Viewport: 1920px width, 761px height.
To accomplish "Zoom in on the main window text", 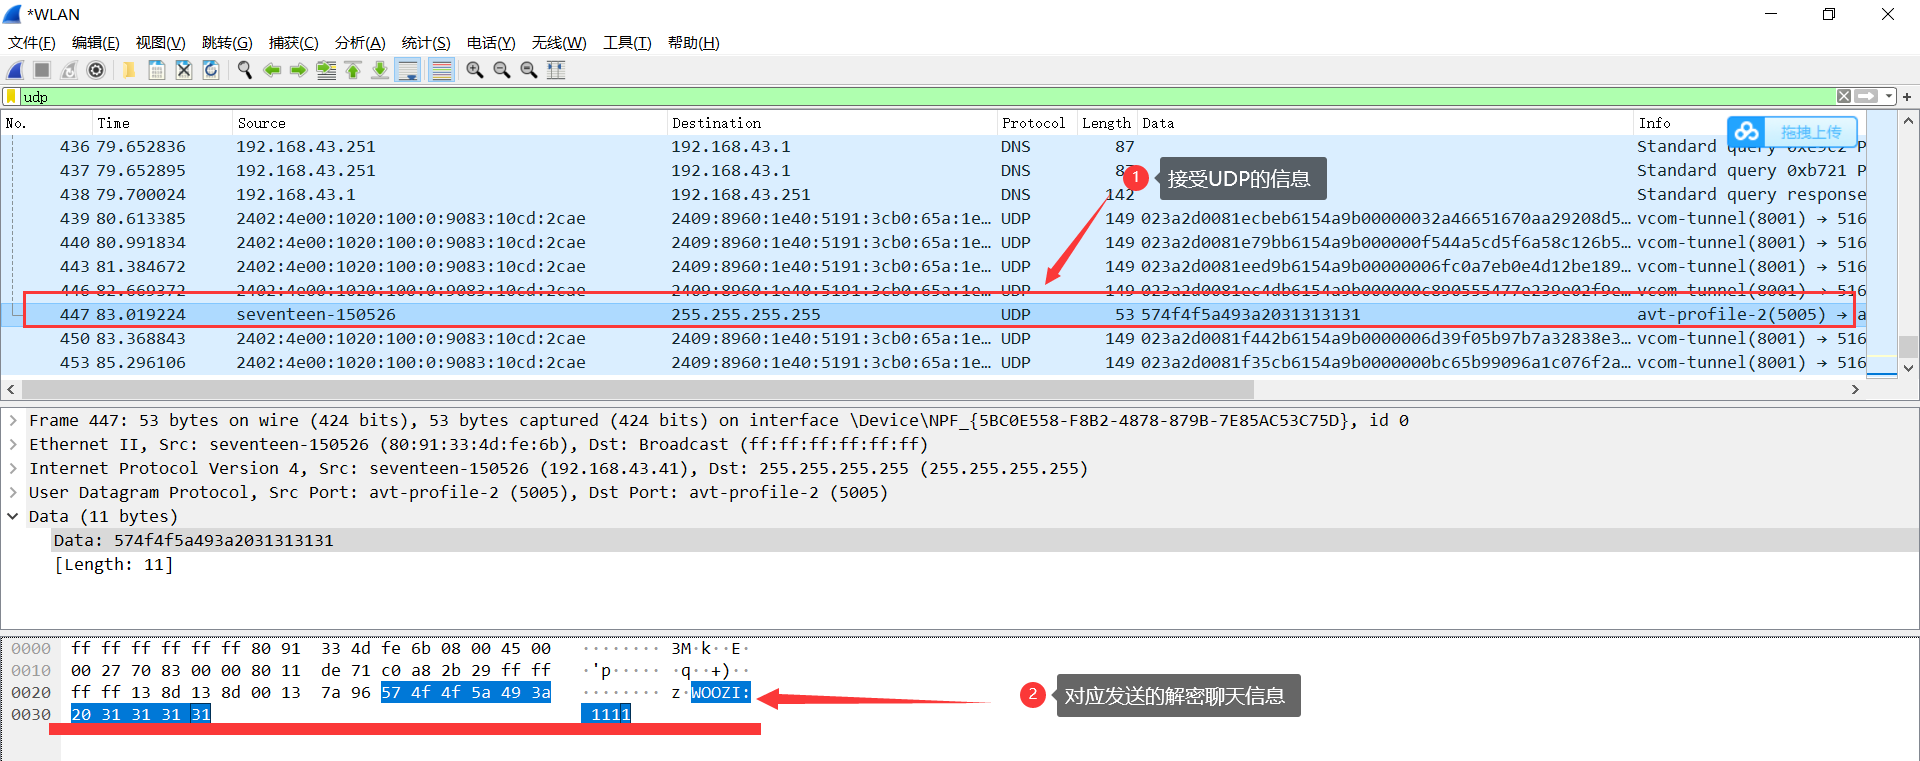I will coord(475,70).
